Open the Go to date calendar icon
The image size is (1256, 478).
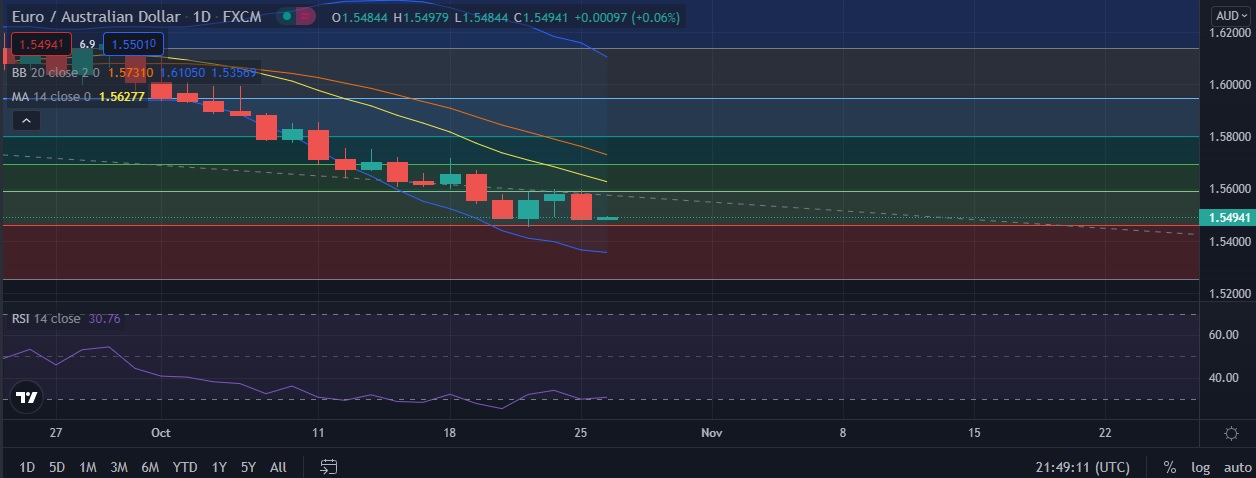pos(330,466)
